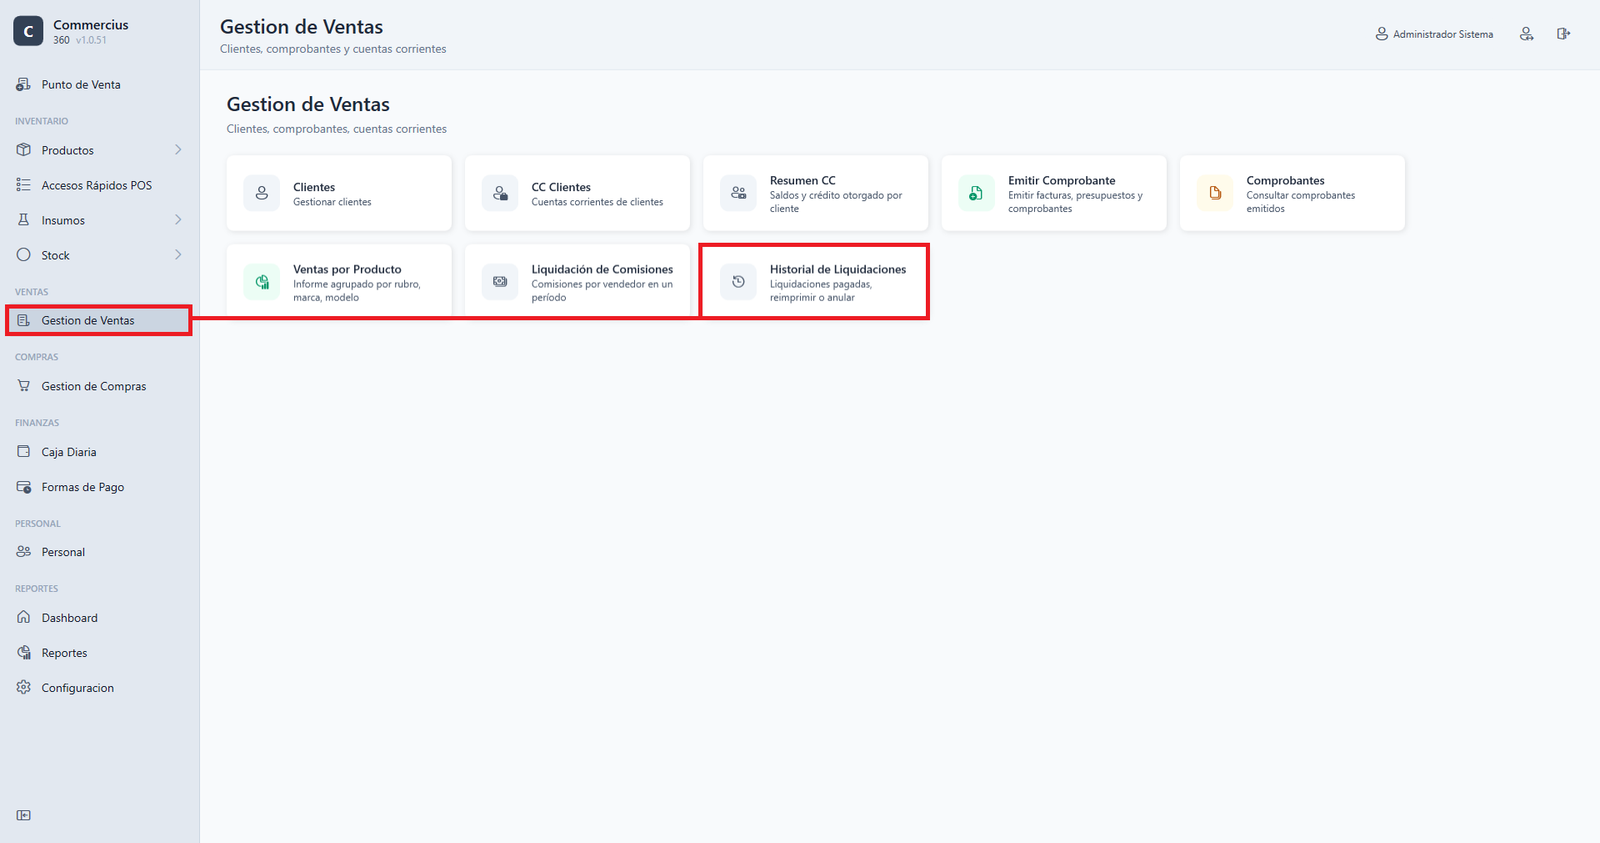
Task: Click the Historial de Liquidaciones clock icon
Action: coord(738,282)
